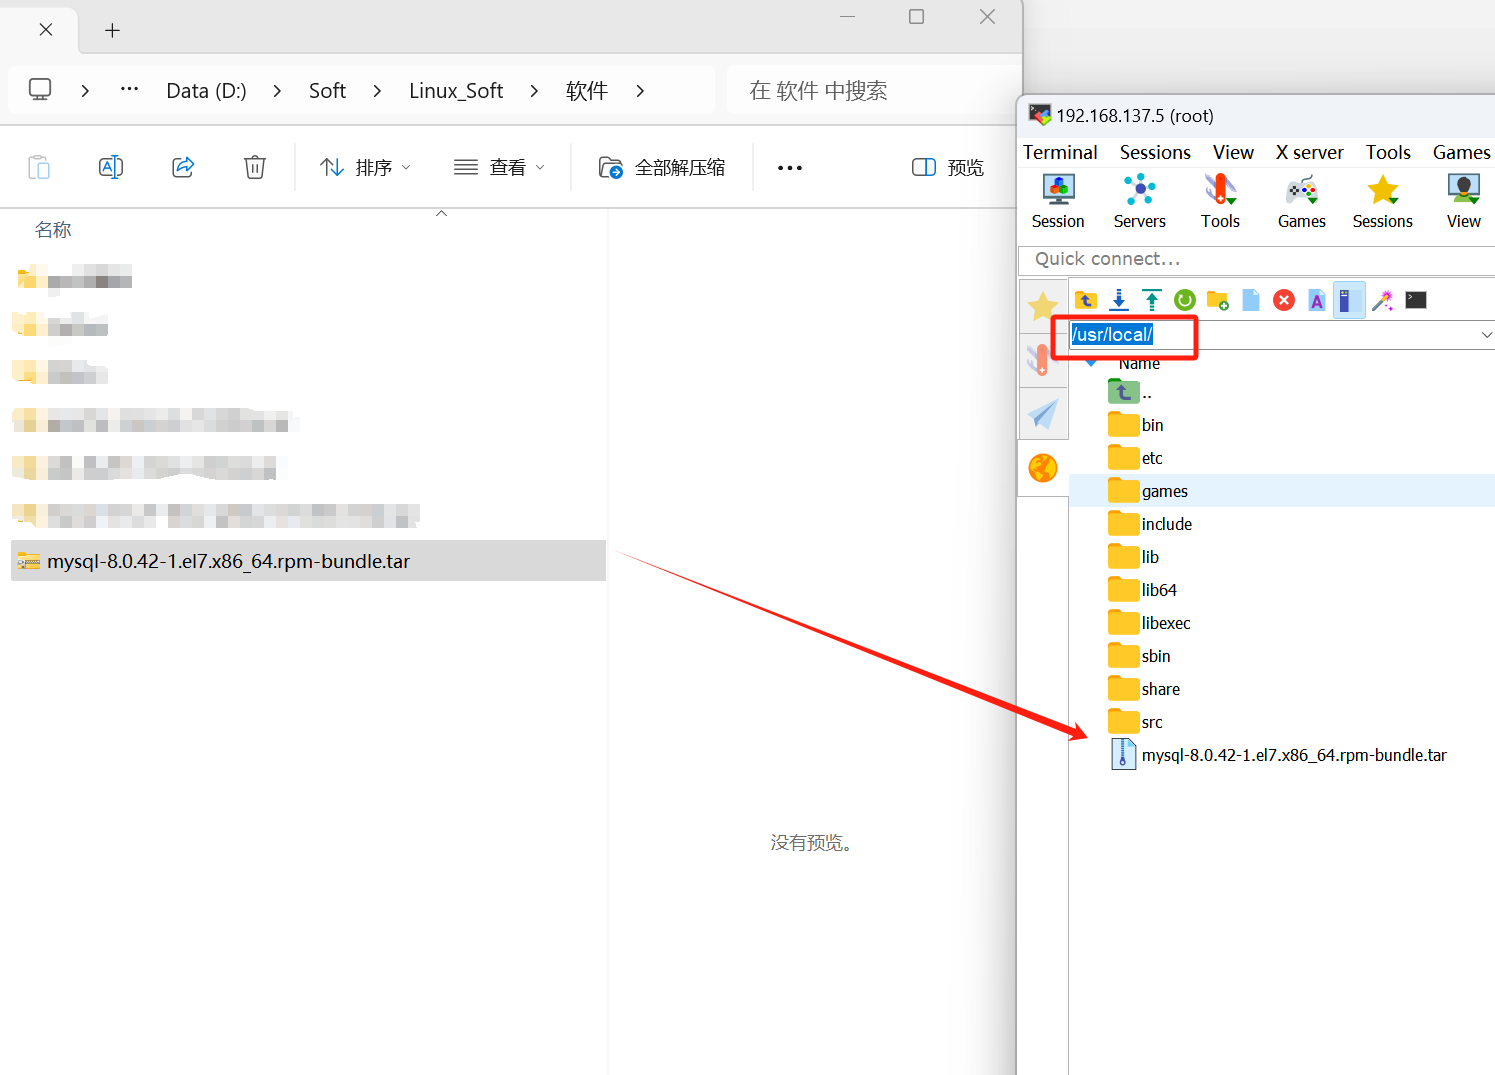
Task: Open the star Sessions sidebar tab
Action: (x=1043, y=306)
